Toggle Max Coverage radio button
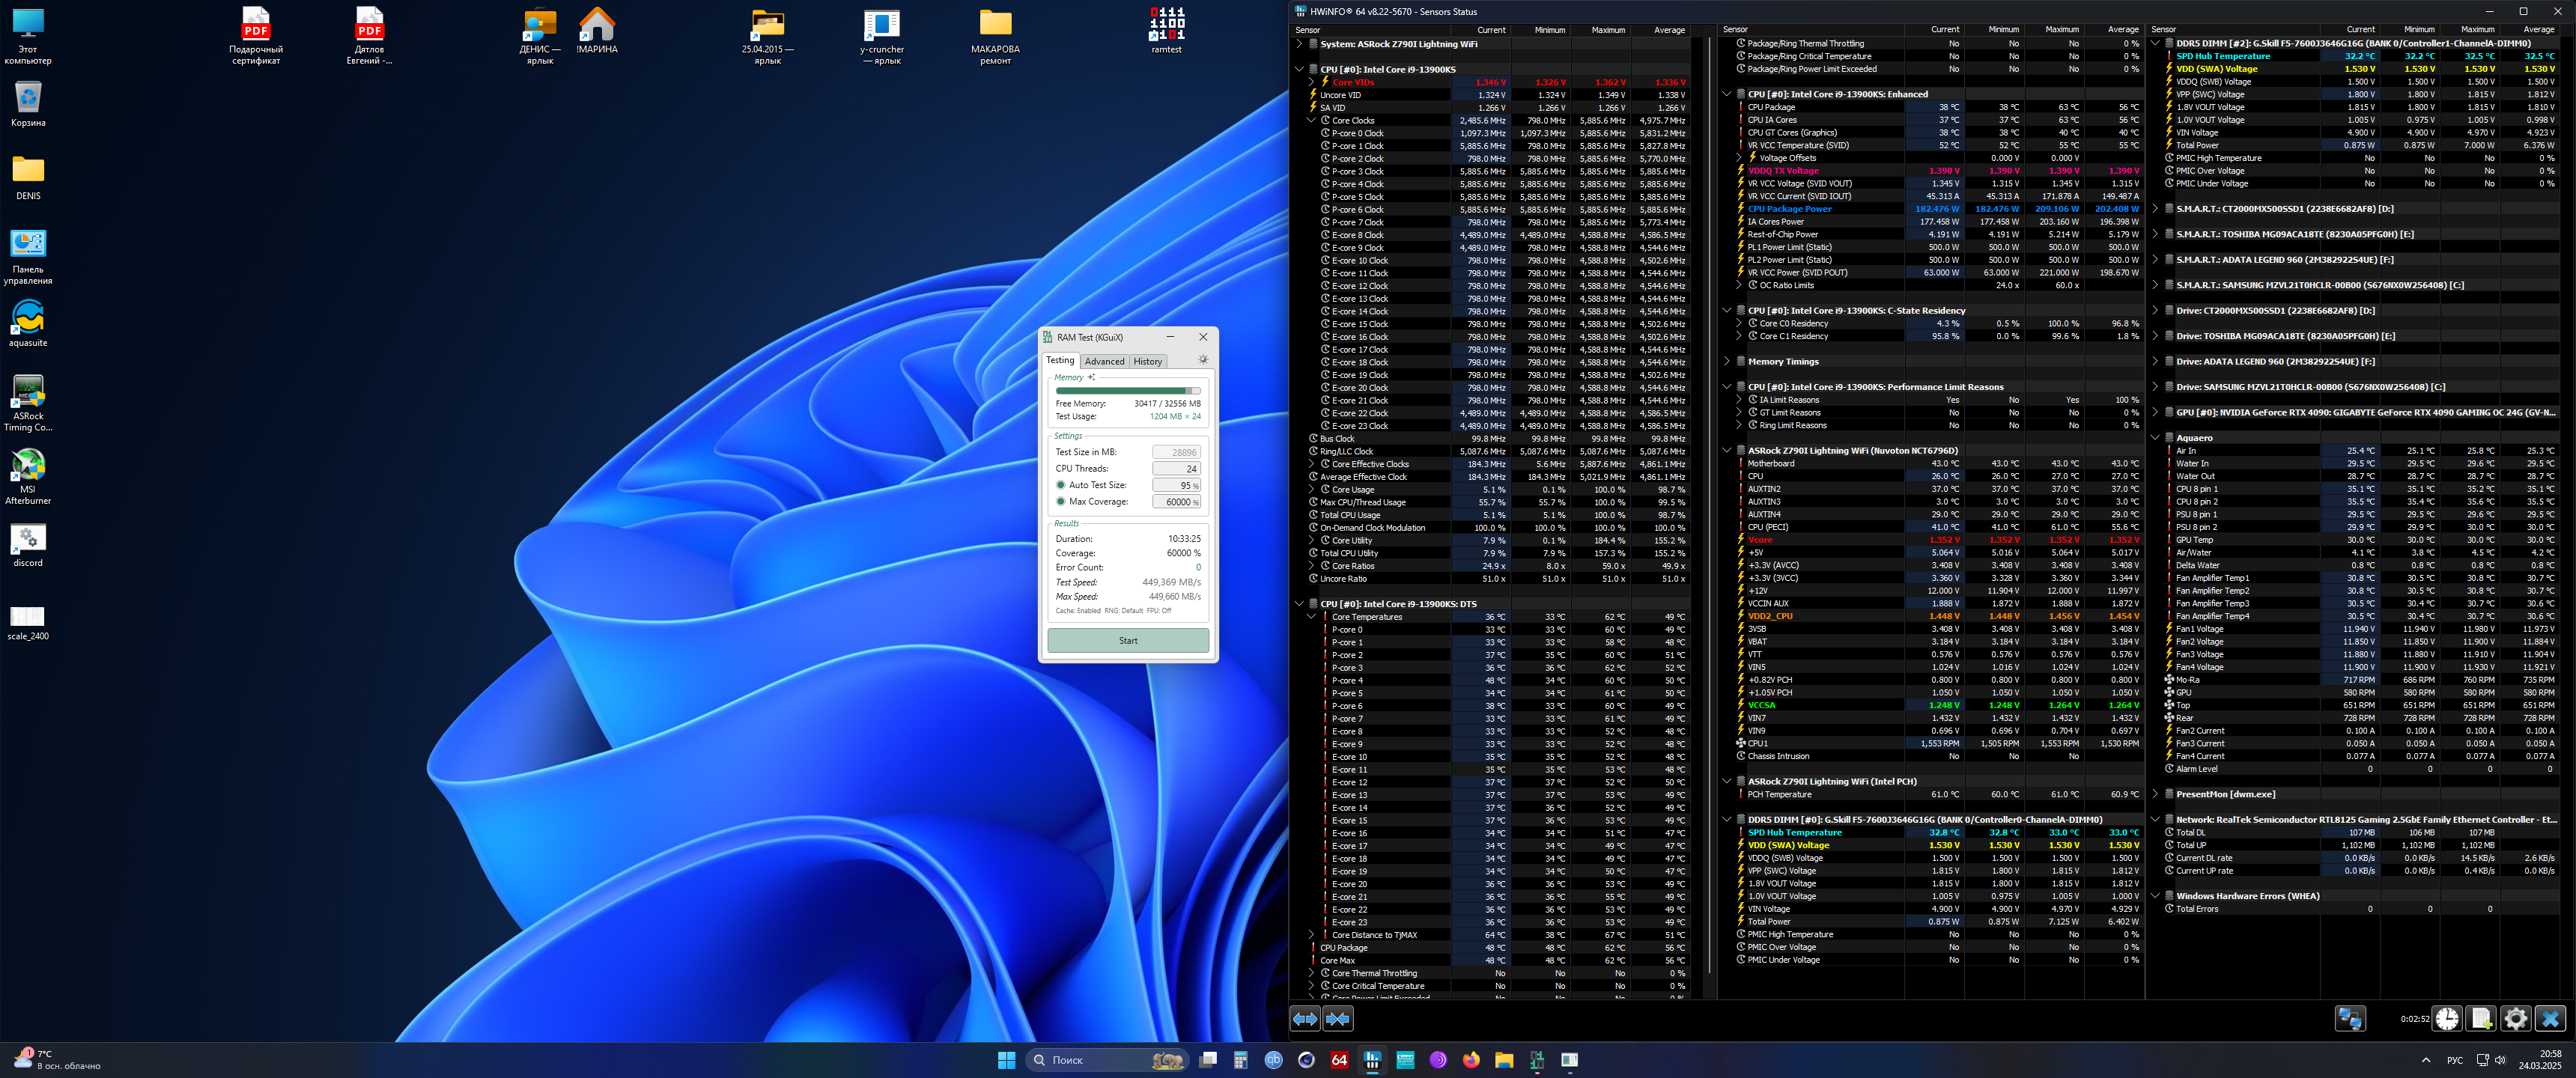 click(x=1061, y=502)
